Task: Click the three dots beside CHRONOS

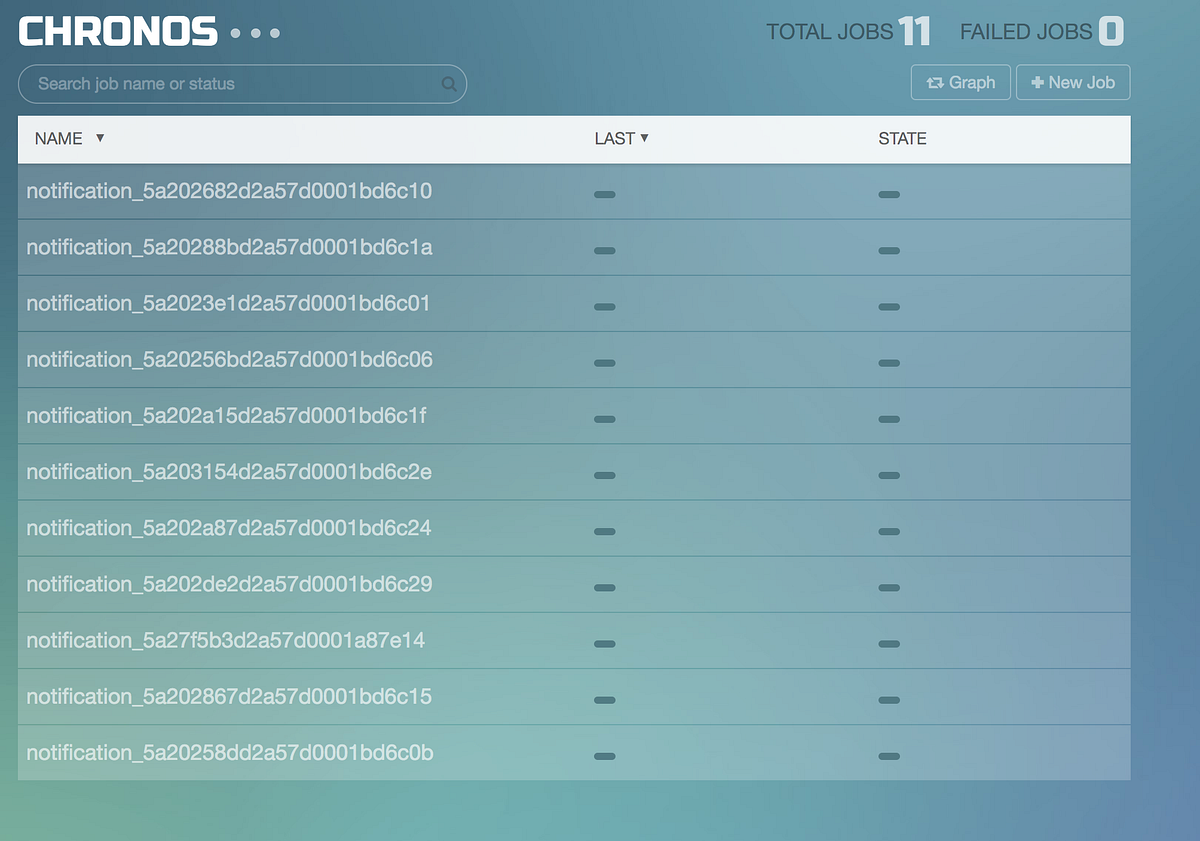Action: coord(255,33)
